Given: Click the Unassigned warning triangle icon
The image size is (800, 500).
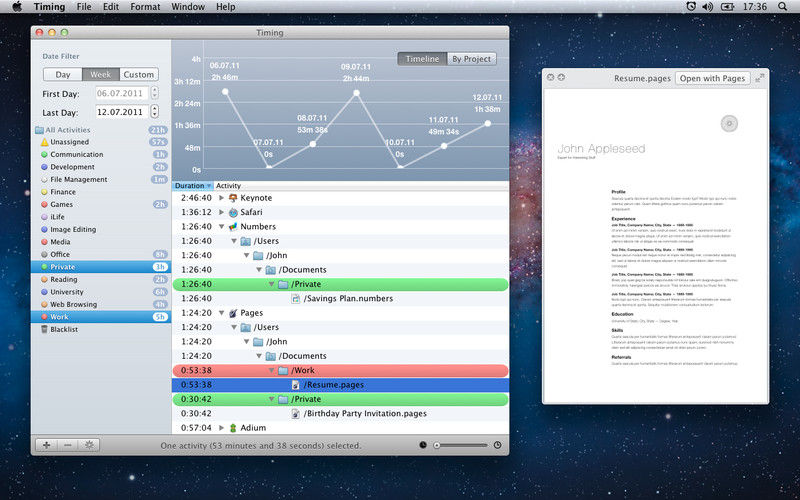Looking at the screenshot, I should 44,142.
